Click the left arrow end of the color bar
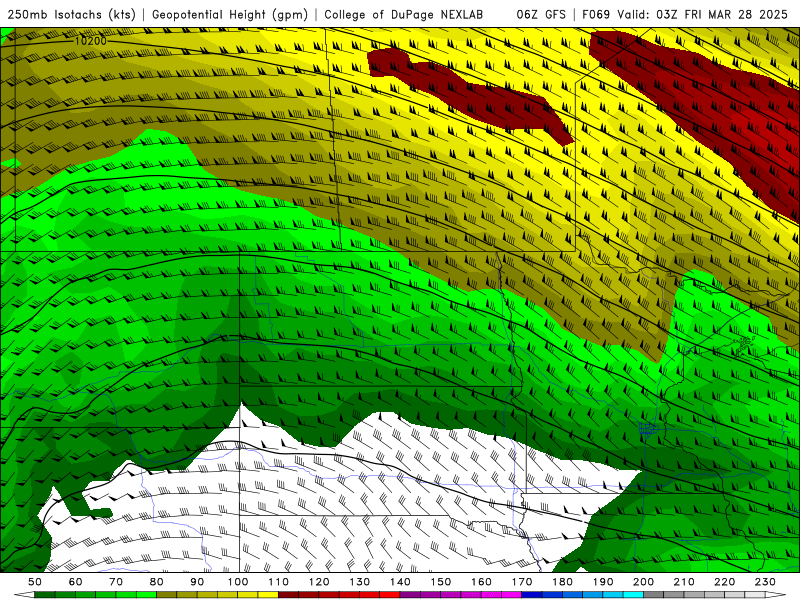This screenshot has width=800, height=600. point(24,595)
